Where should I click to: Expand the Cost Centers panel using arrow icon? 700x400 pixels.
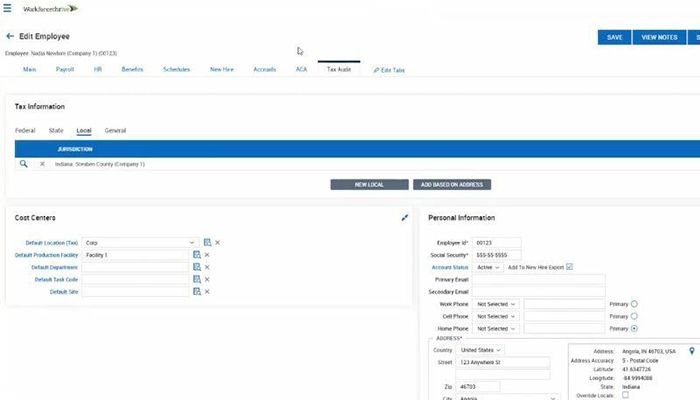(404, 217)
